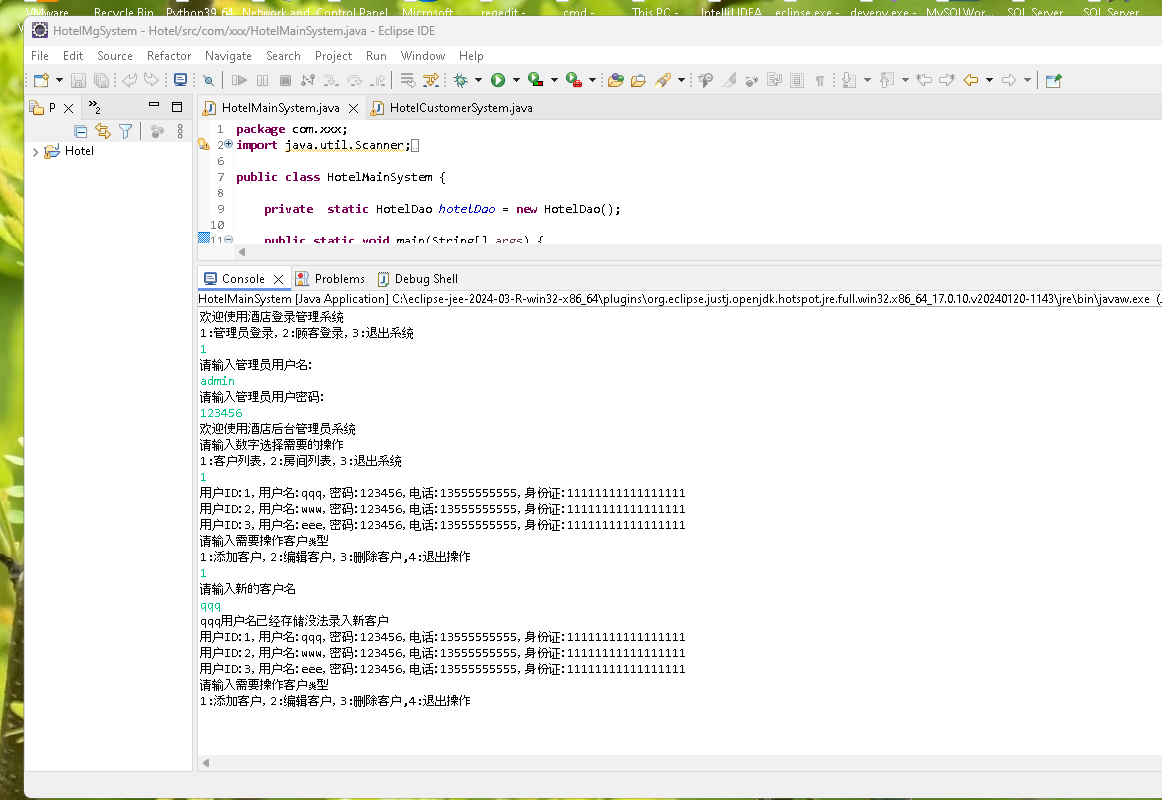Open the Run button dropdown arrow
This screenshot has width=1162, height=800.
coord(515,79)
